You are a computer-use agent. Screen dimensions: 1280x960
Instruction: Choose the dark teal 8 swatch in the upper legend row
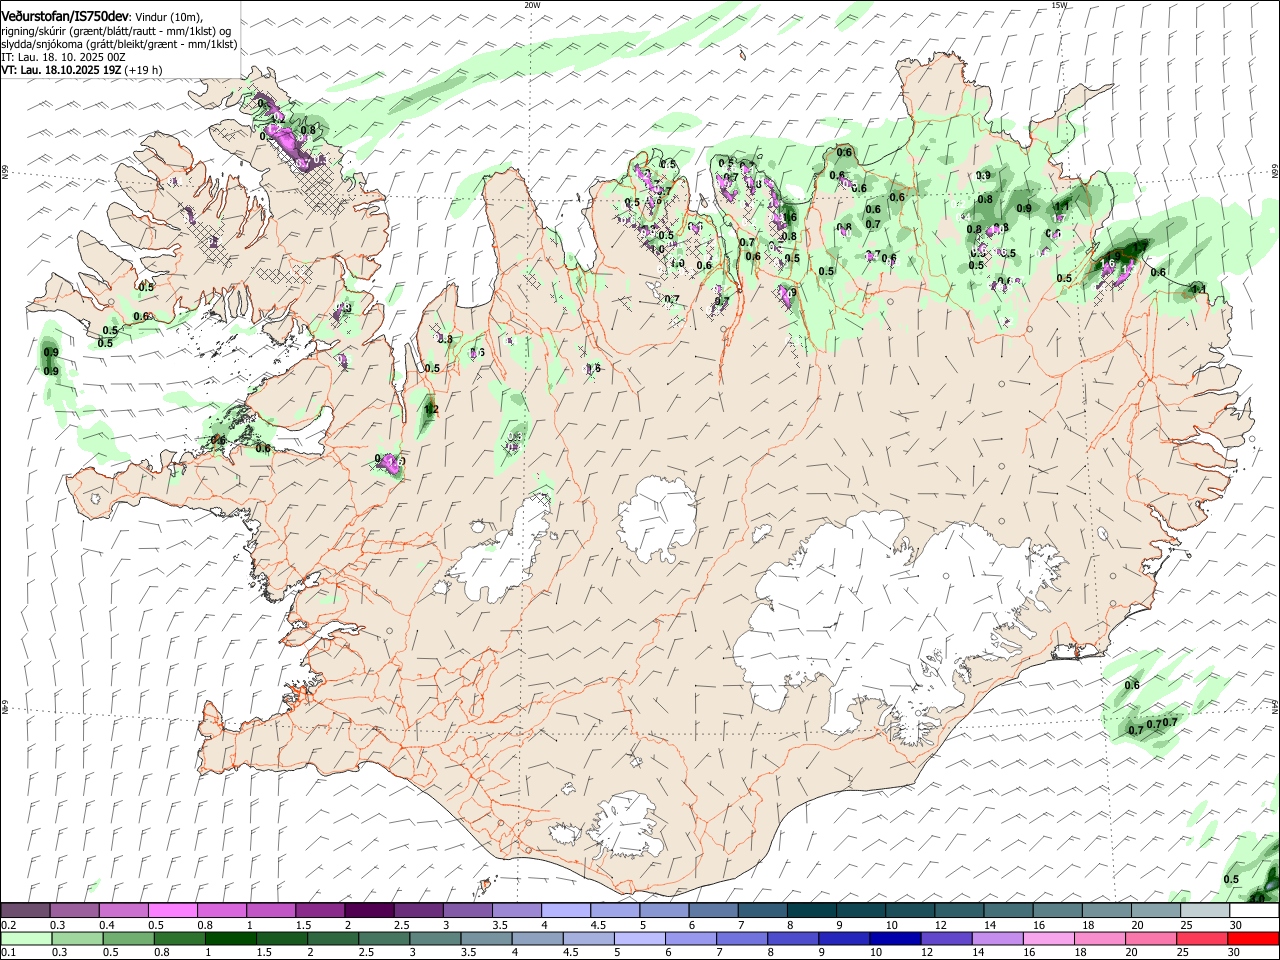(811, 911)
